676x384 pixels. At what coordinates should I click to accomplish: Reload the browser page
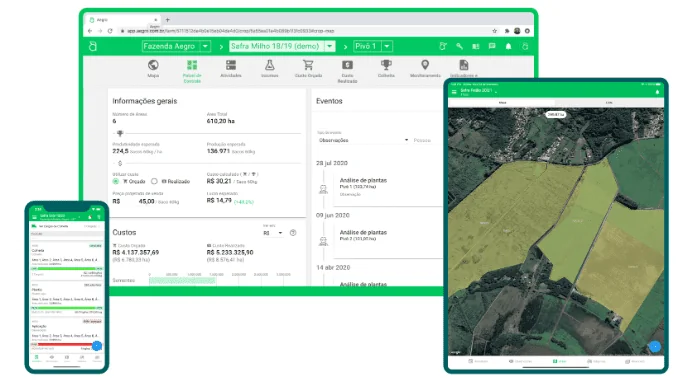[110, 31]
